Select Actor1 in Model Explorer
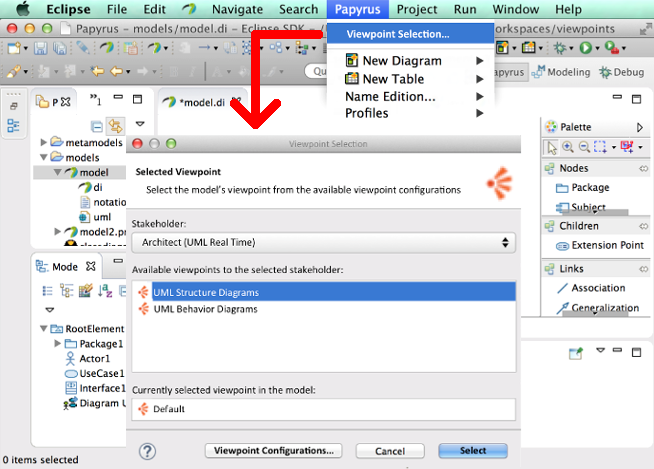 [x=88, y=358]
